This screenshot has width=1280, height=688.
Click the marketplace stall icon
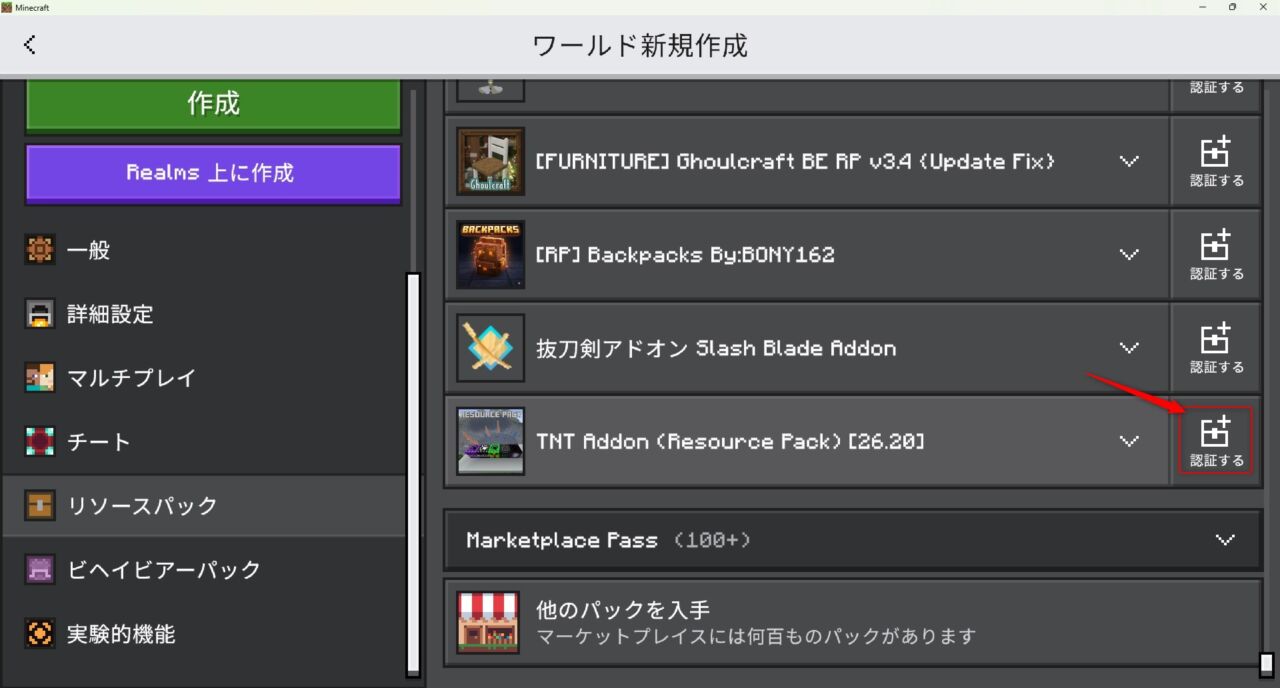[488, 622]
